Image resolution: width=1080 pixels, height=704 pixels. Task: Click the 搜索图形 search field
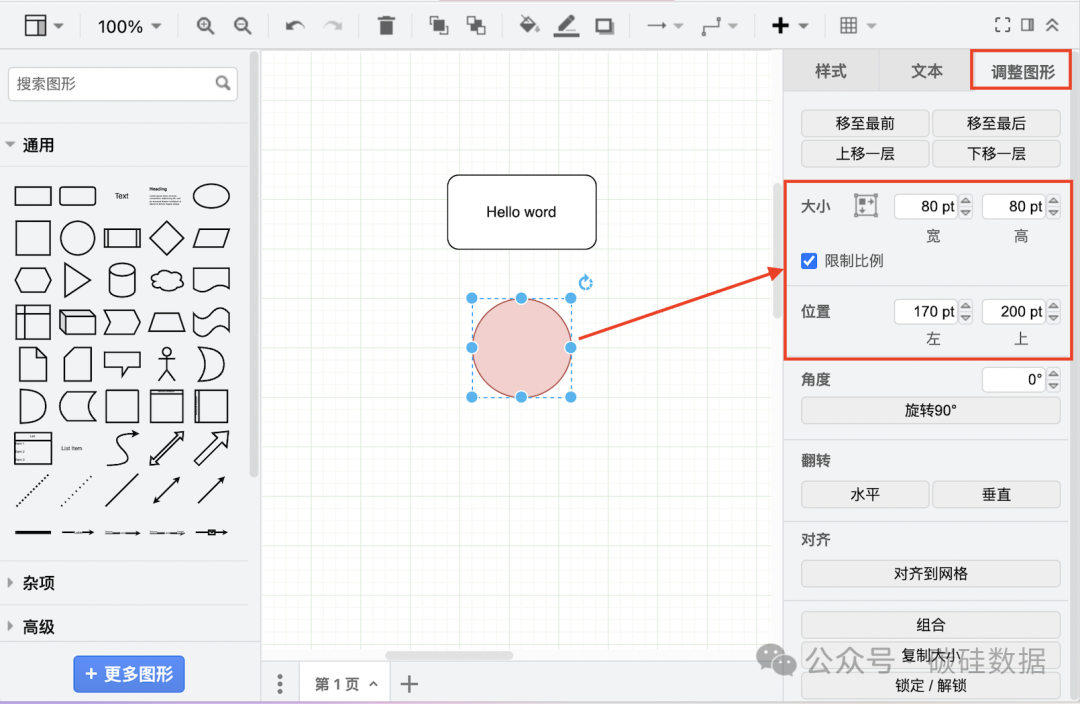point(112,84)
